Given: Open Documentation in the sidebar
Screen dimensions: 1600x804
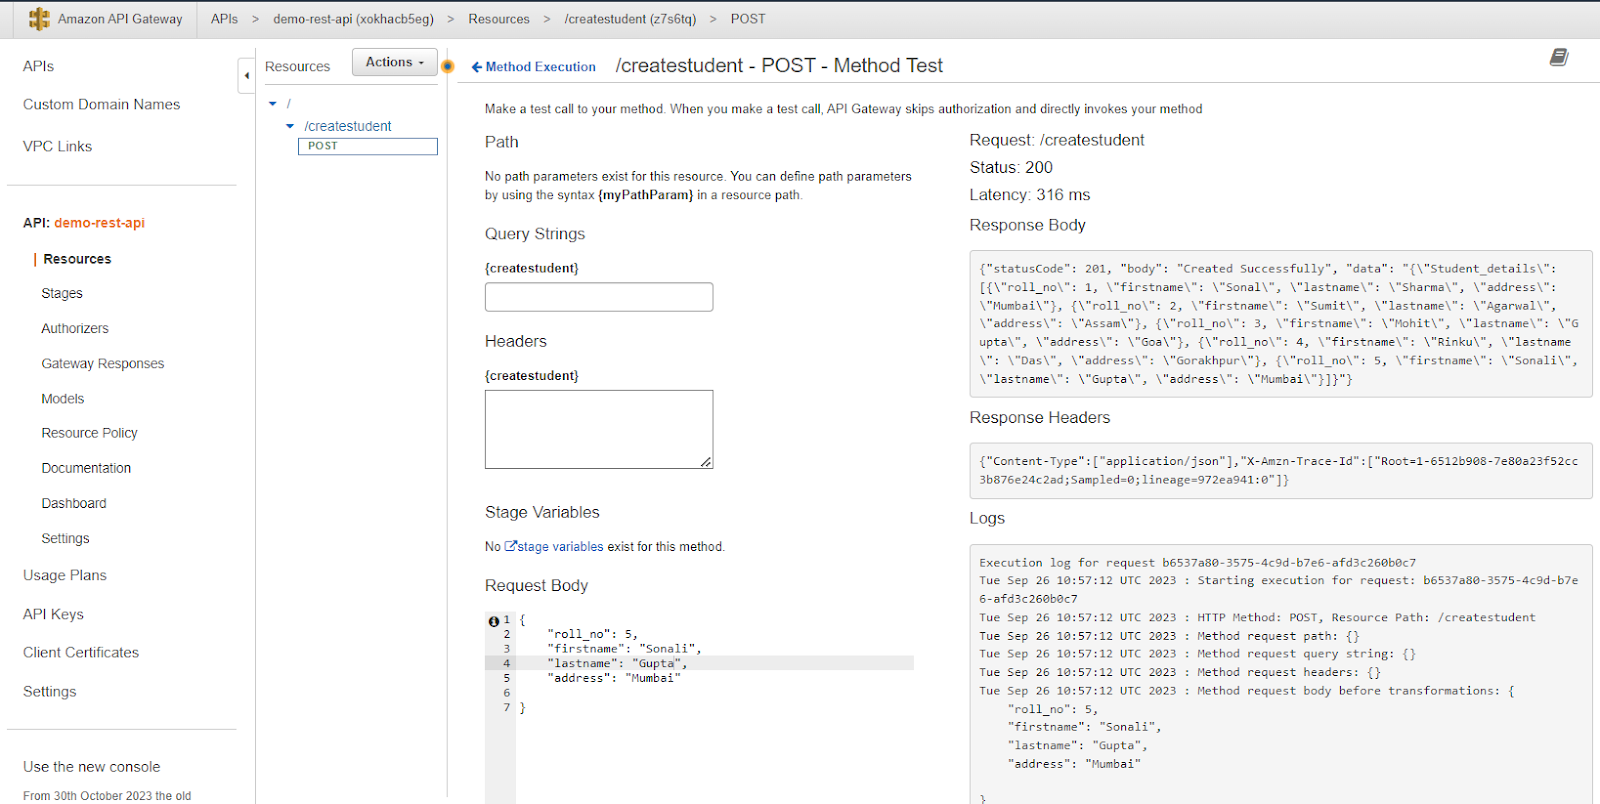Looking at the screenshot, I should click(86, 468).
